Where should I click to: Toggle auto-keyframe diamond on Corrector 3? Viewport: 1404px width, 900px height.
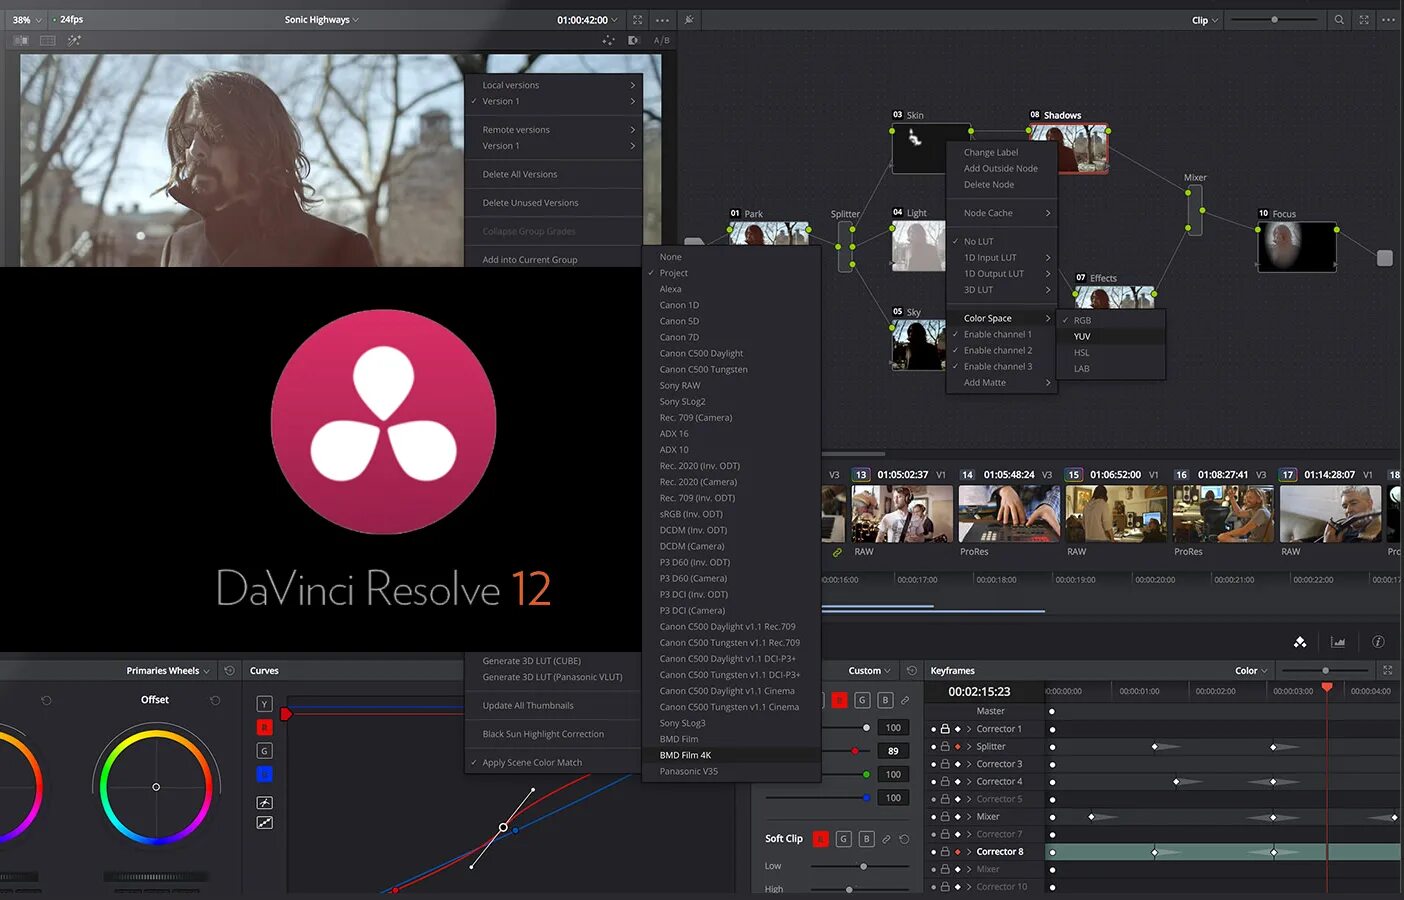point(957,764)
